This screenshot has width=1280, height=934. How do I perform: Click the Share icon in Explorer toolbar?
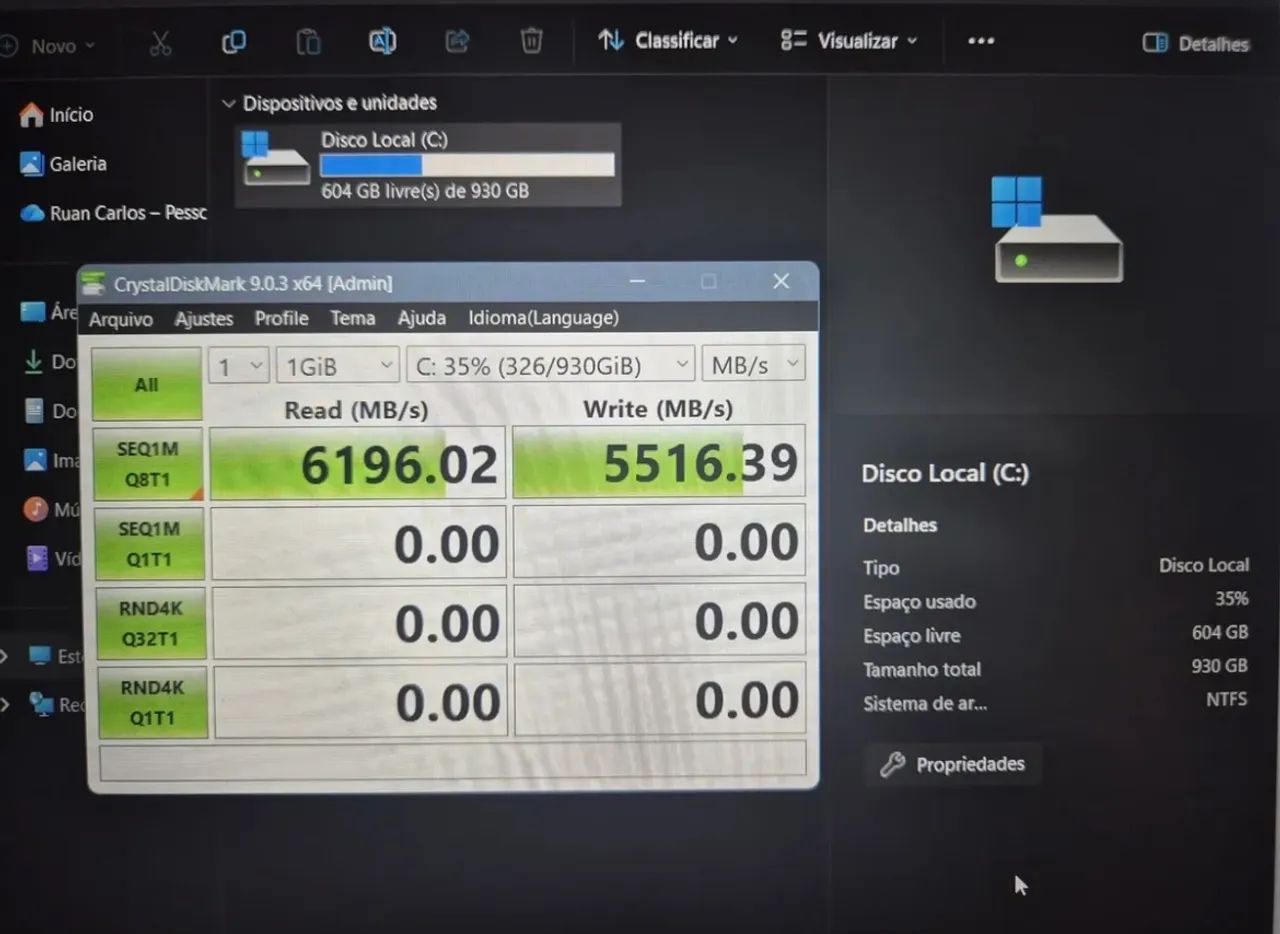click(x=457, y=40)
